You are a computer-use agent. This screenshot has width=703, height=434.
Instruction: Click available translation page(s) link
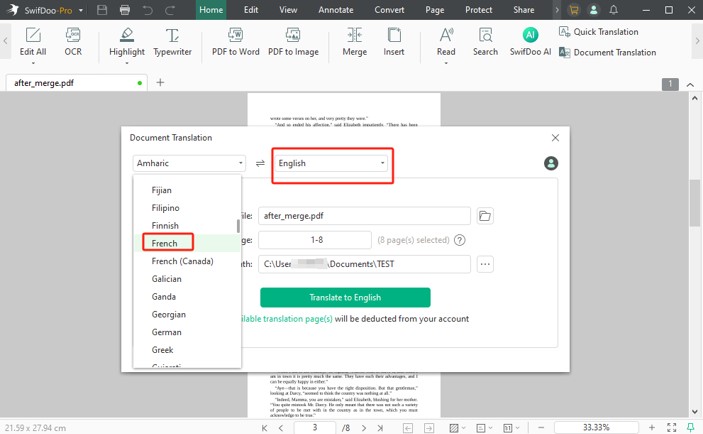[287, 319]
